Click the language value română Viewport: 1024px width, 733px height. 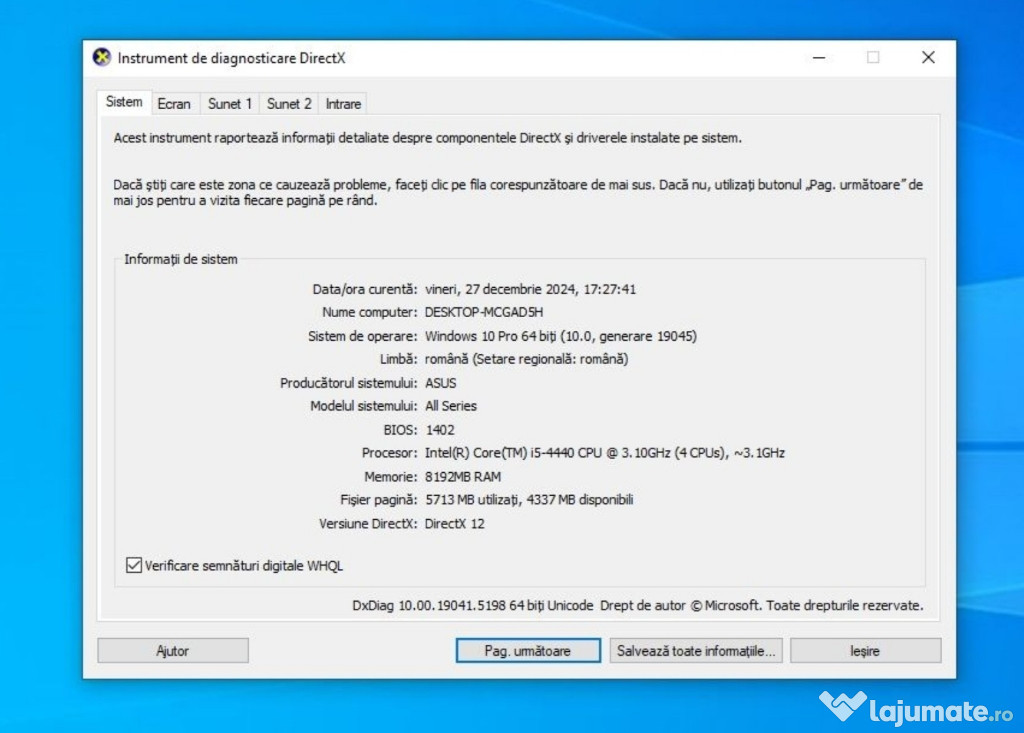(526, 359)
